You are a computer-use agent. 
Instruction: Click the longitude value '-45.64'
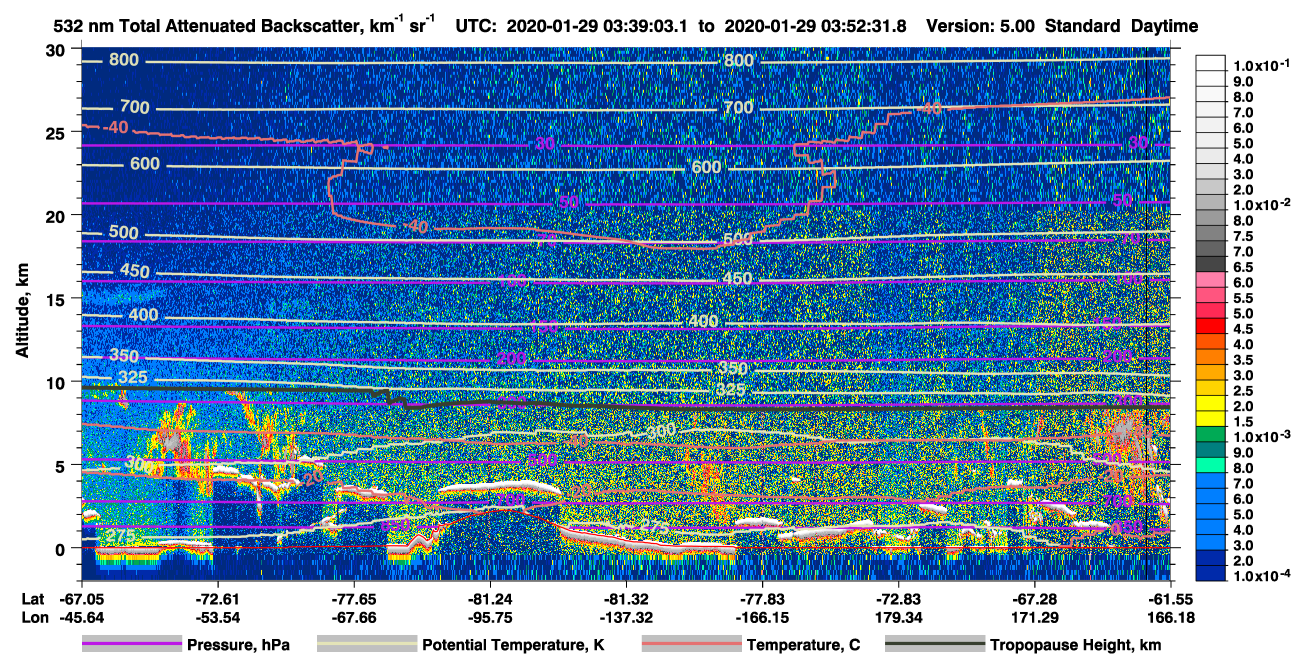[82, 617]
